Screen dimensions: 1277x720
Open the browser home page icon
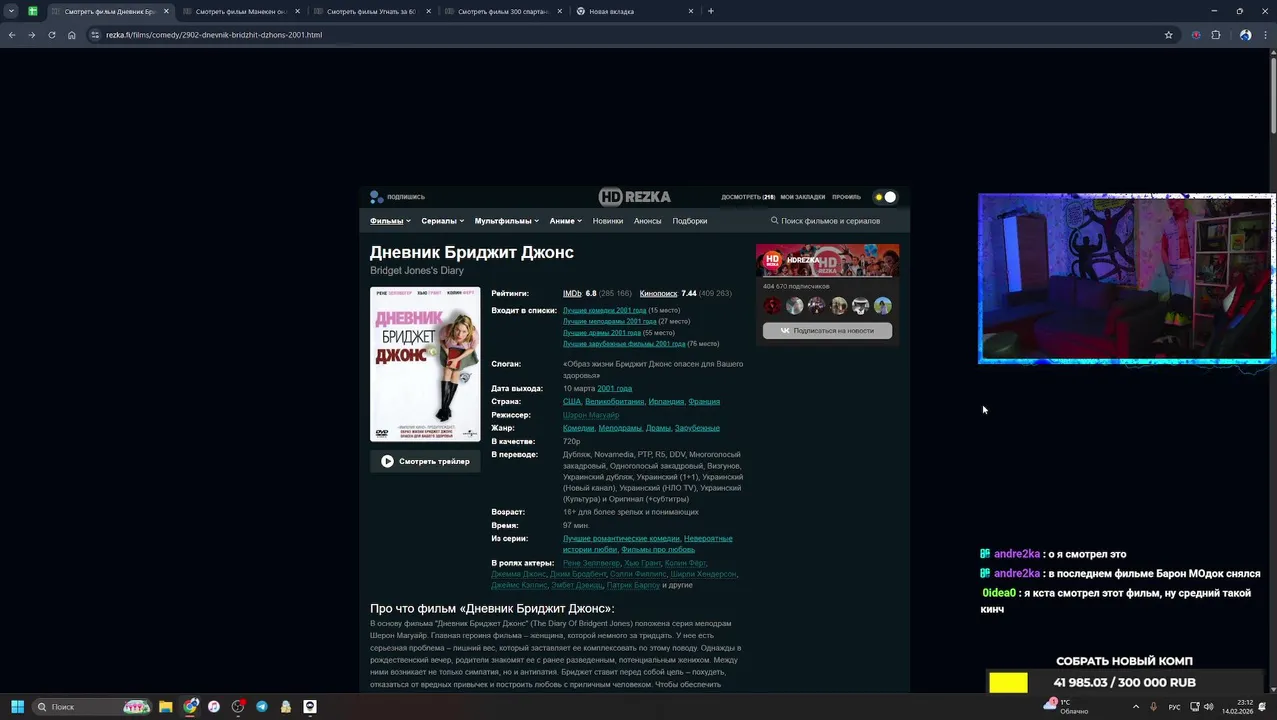click(x=72, y=35)
